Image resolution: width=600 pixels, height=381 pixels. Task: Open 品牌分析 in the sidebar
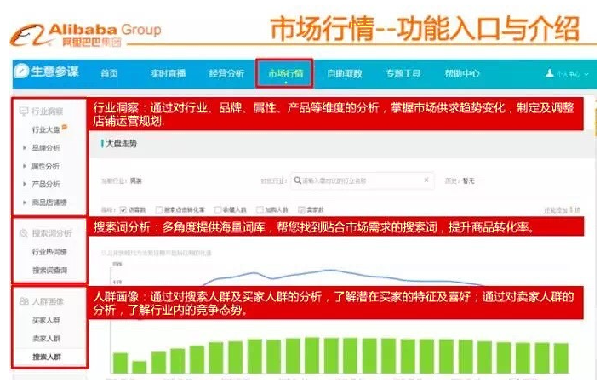[46, 148]
